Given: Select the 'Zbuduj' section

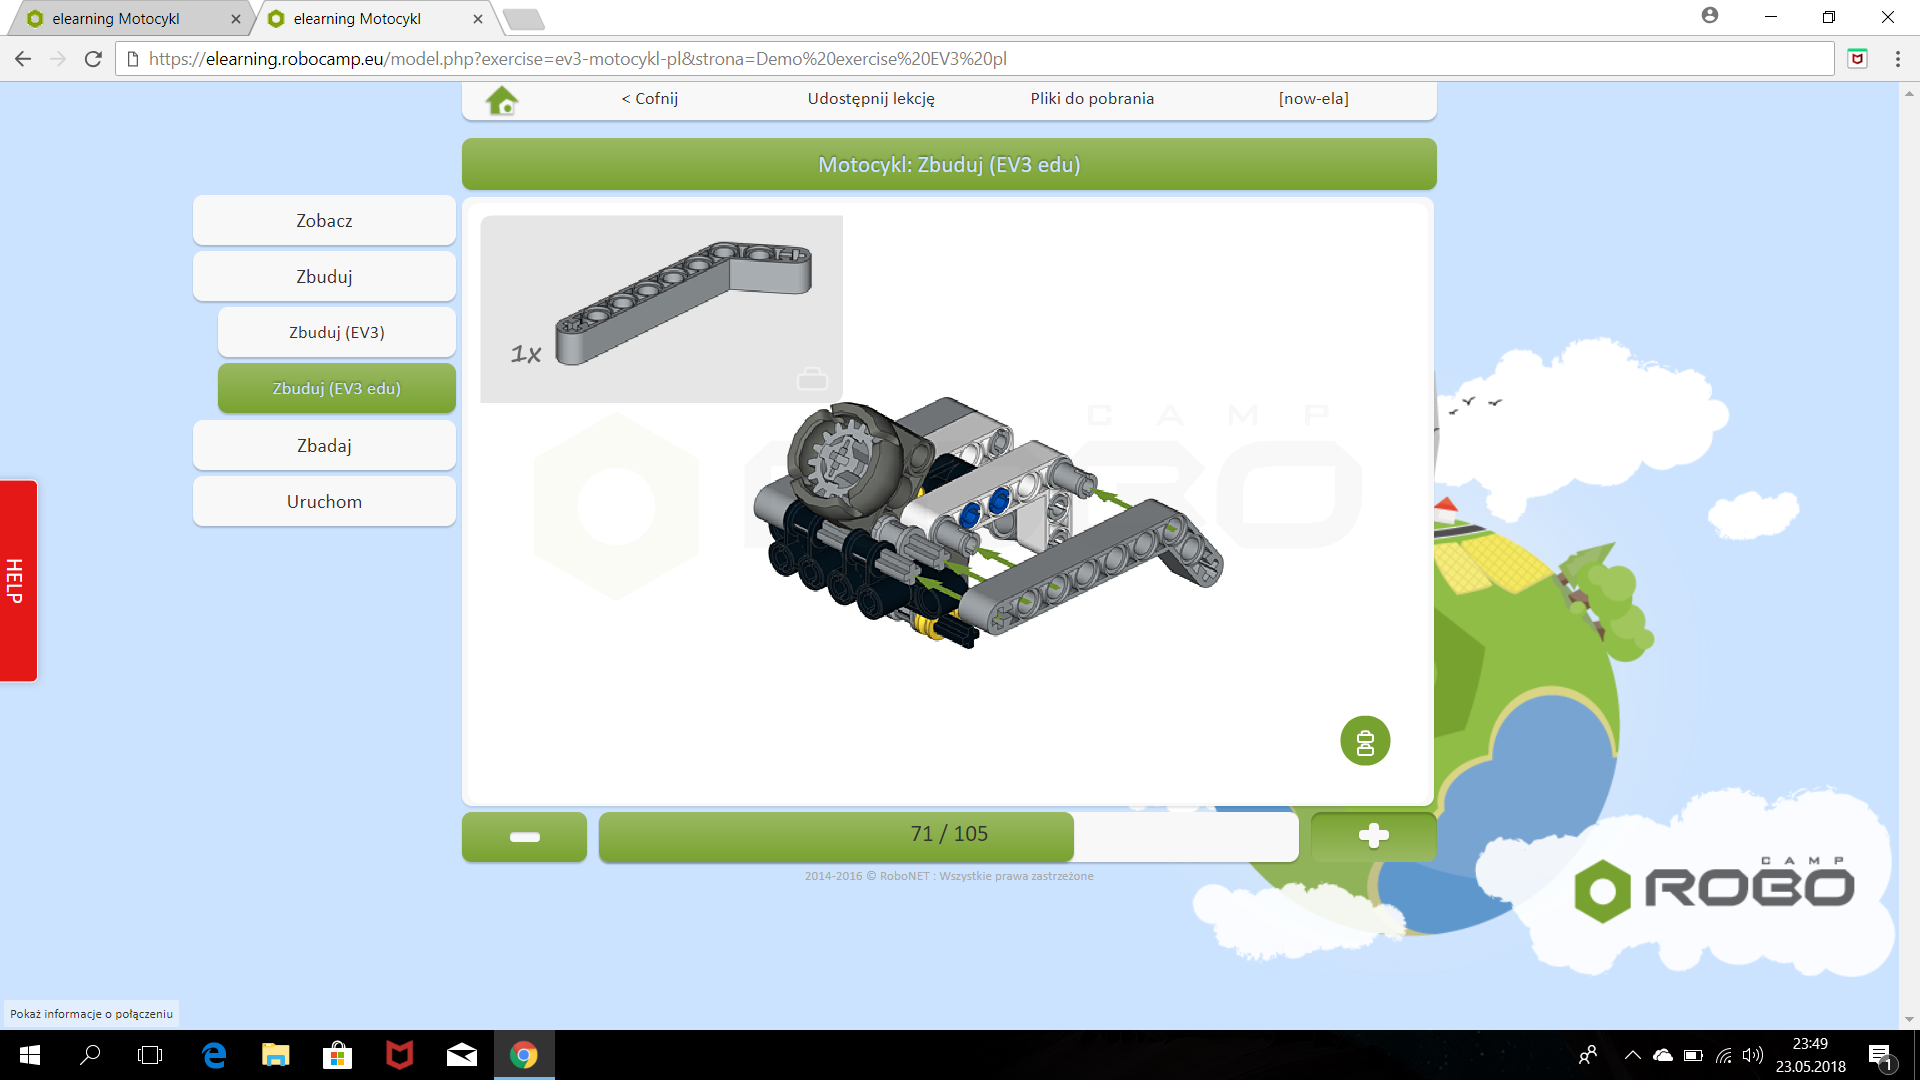Looking at the screenshot, I should pos(324,276).
